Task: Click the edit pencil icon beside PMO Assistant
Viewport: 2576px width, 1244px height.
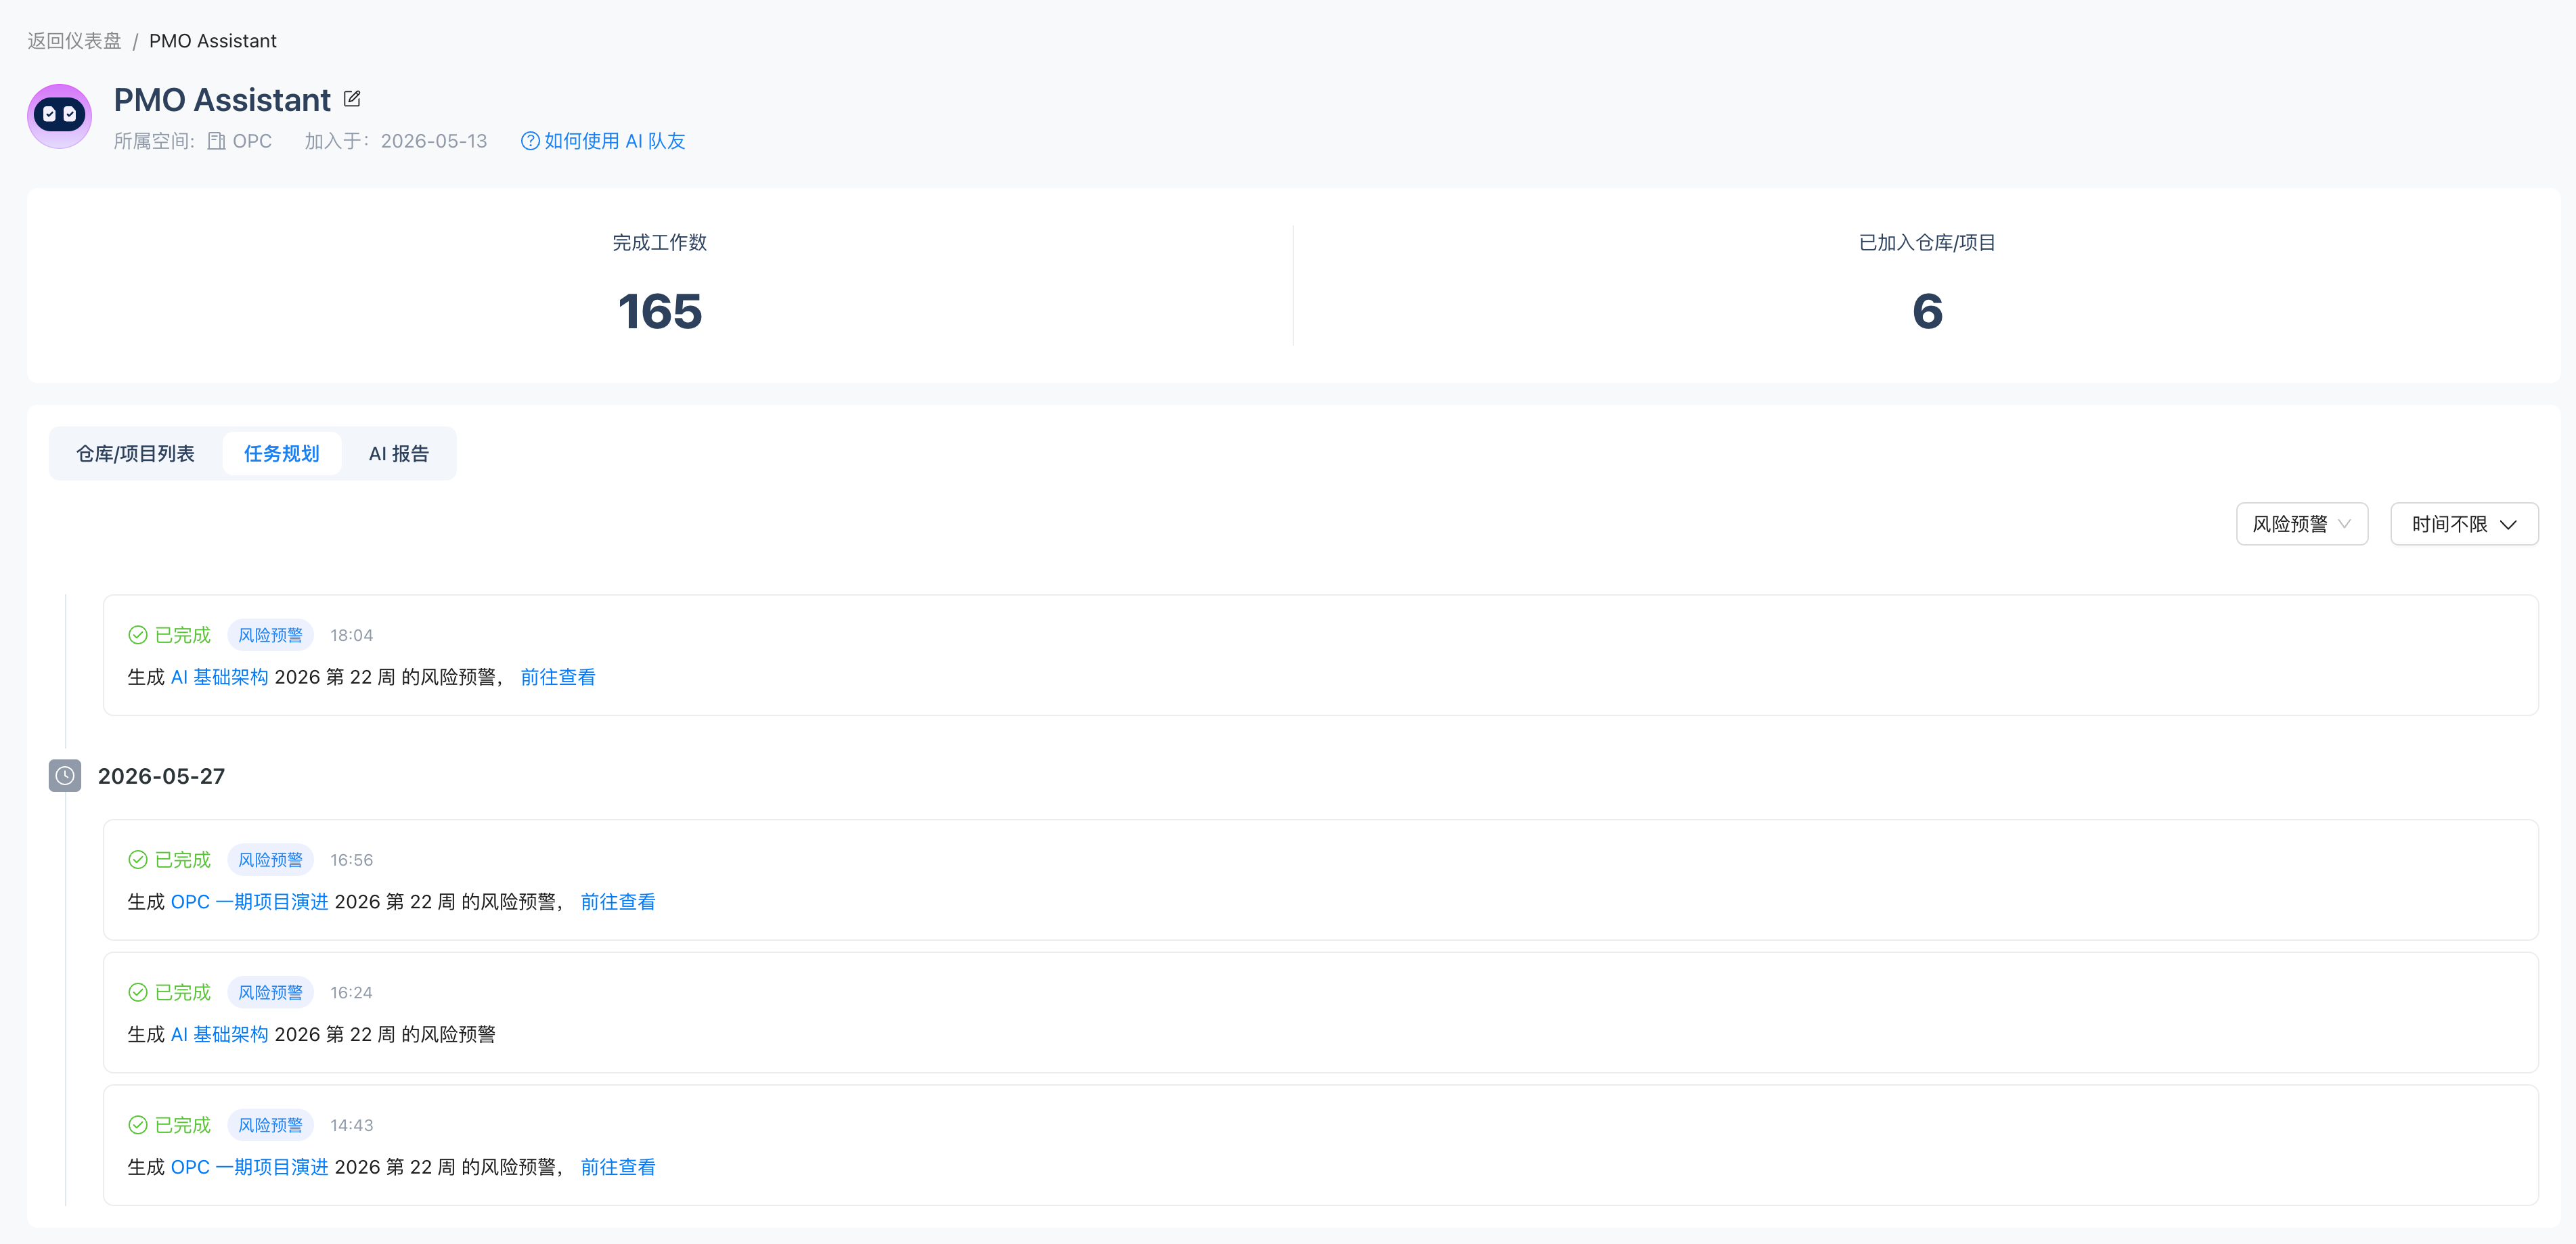Action: pyautogui.click(x=352, y=99)
